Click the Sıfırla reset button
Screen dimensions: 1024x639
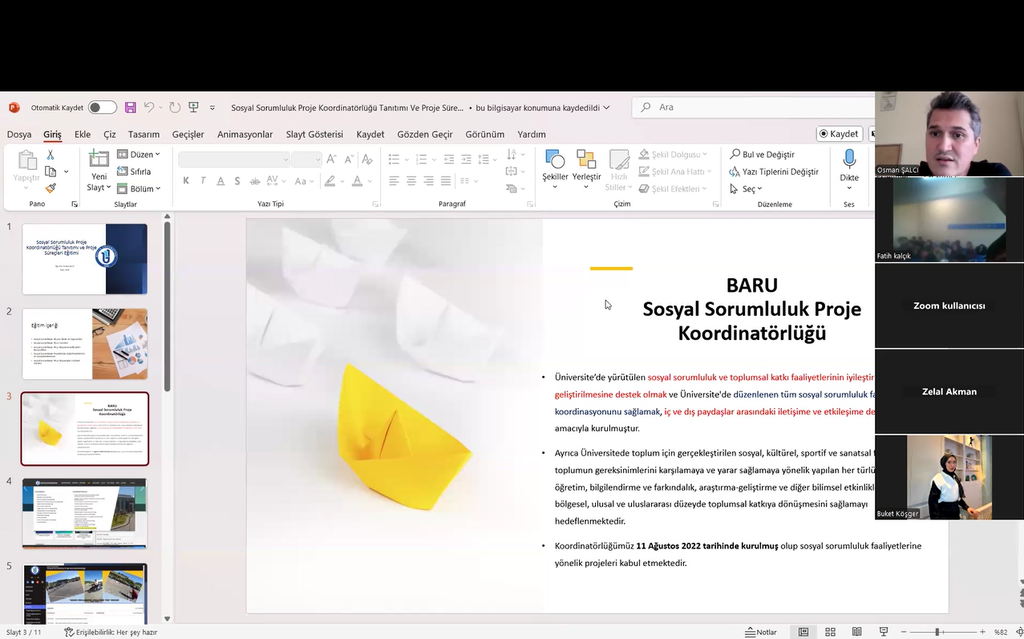[134, 171]
